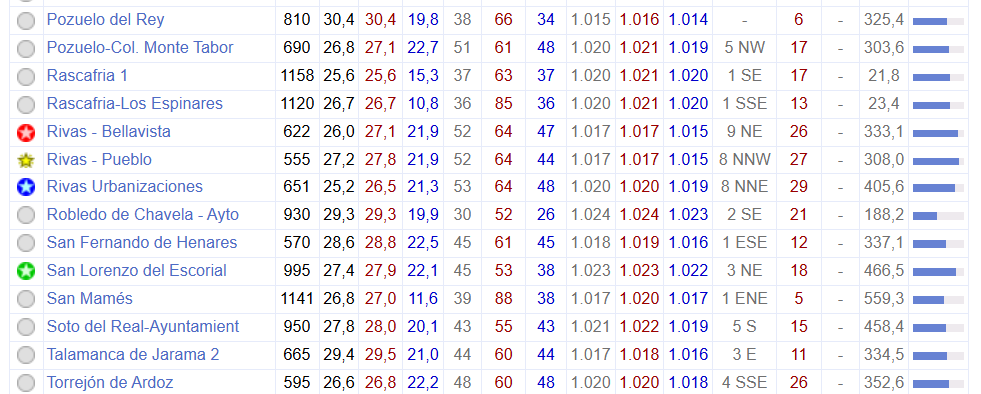Image resolution: width=981 pixels, height=394 pixels.
Task: Click the red 88 humidity value for San Mamés
Action: click(504, 298)
